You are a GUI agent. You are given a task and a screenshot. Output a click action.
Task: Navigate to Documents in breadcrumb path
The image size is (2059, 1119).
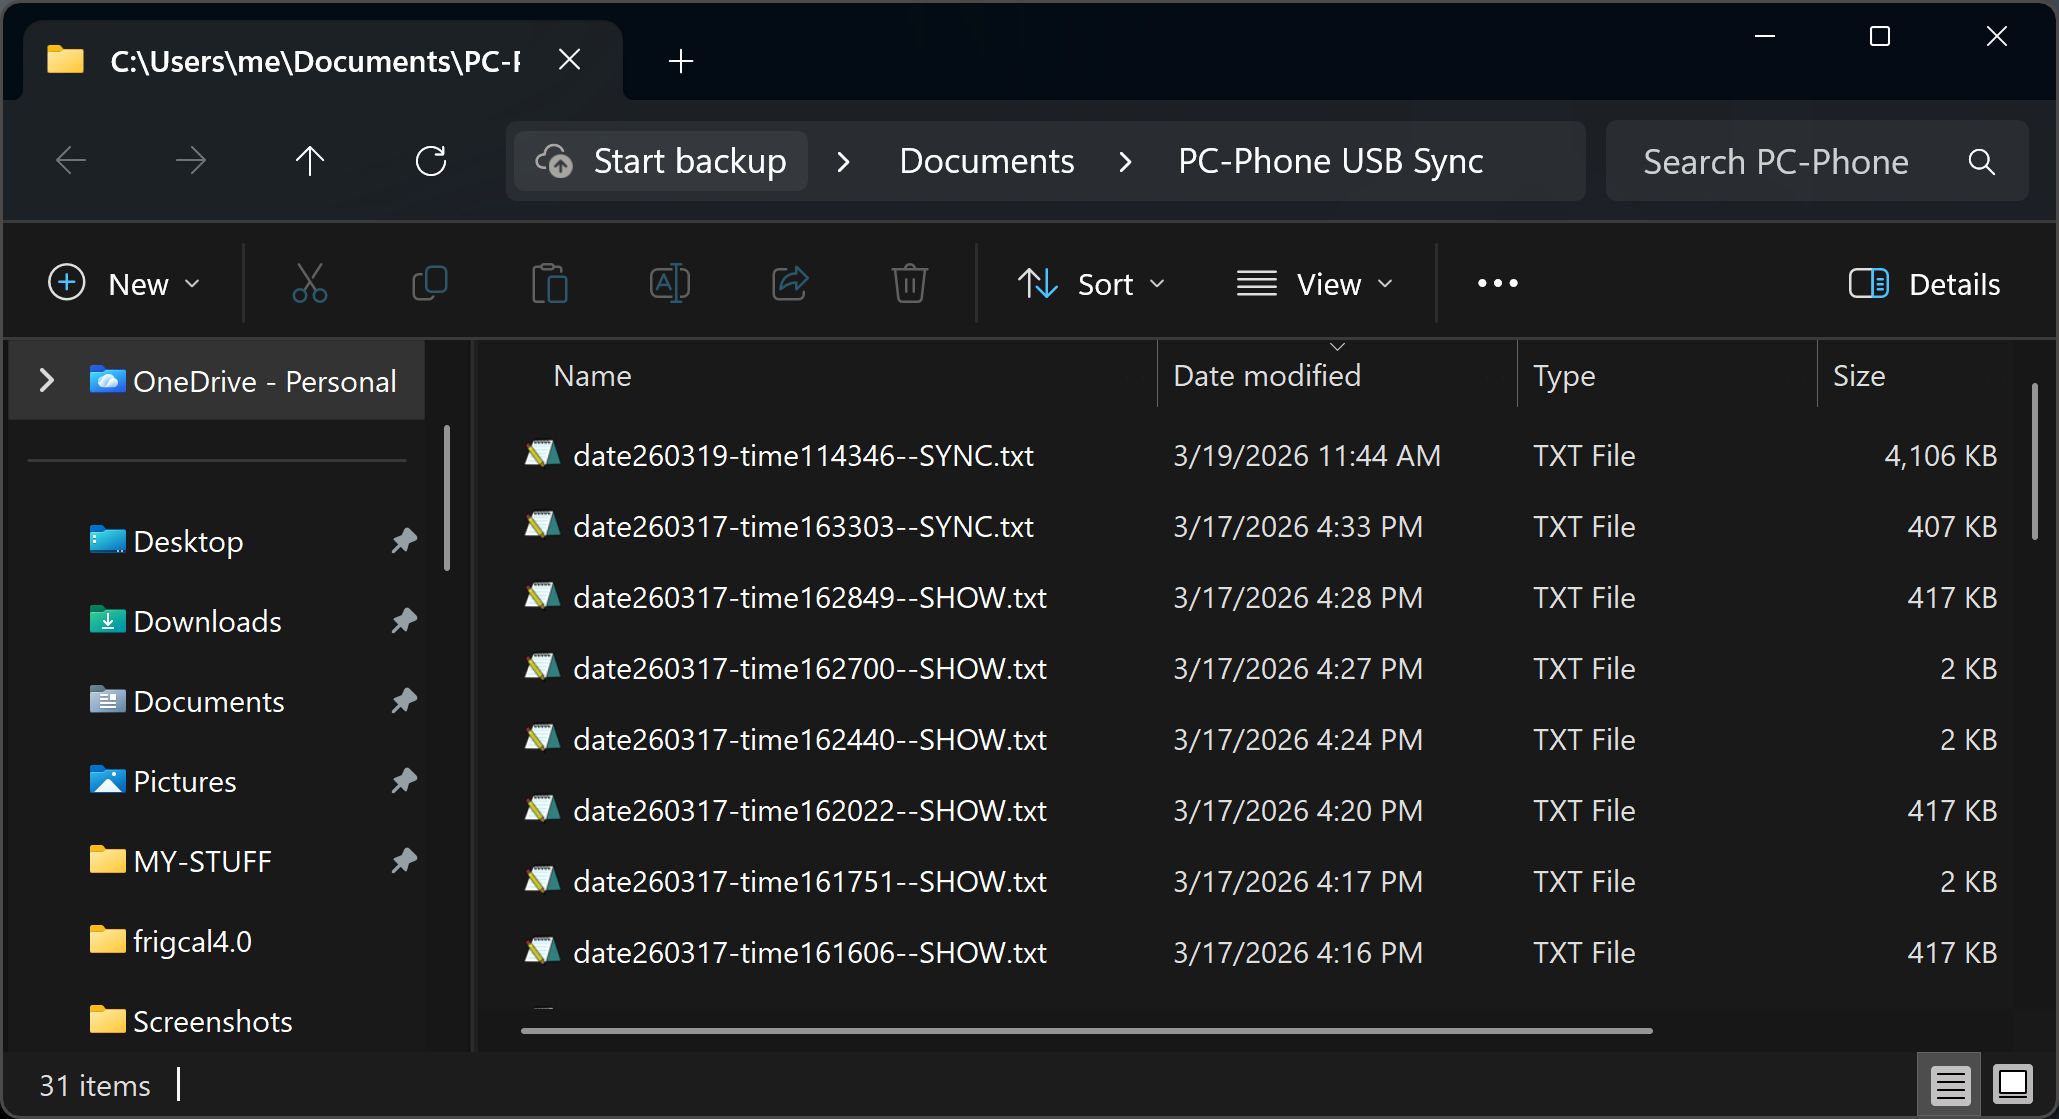coord(986,161)
